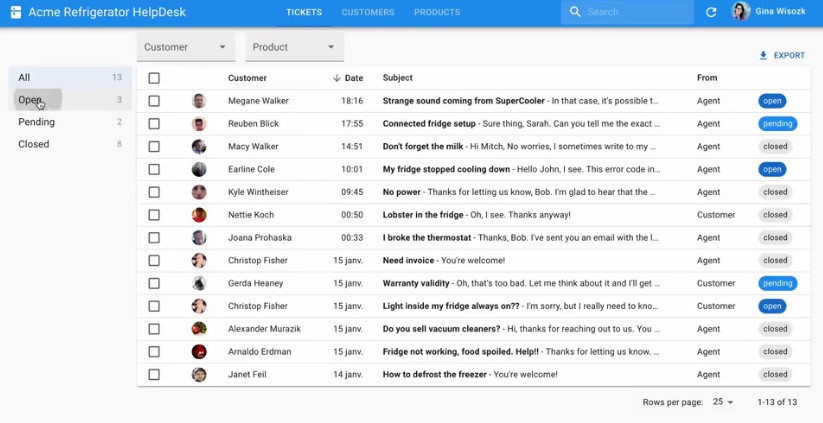This screenshot has height=423, width=823.
Task: Open the 'How to defrost the freezer' ticket
Action: [x=435, y=375]
